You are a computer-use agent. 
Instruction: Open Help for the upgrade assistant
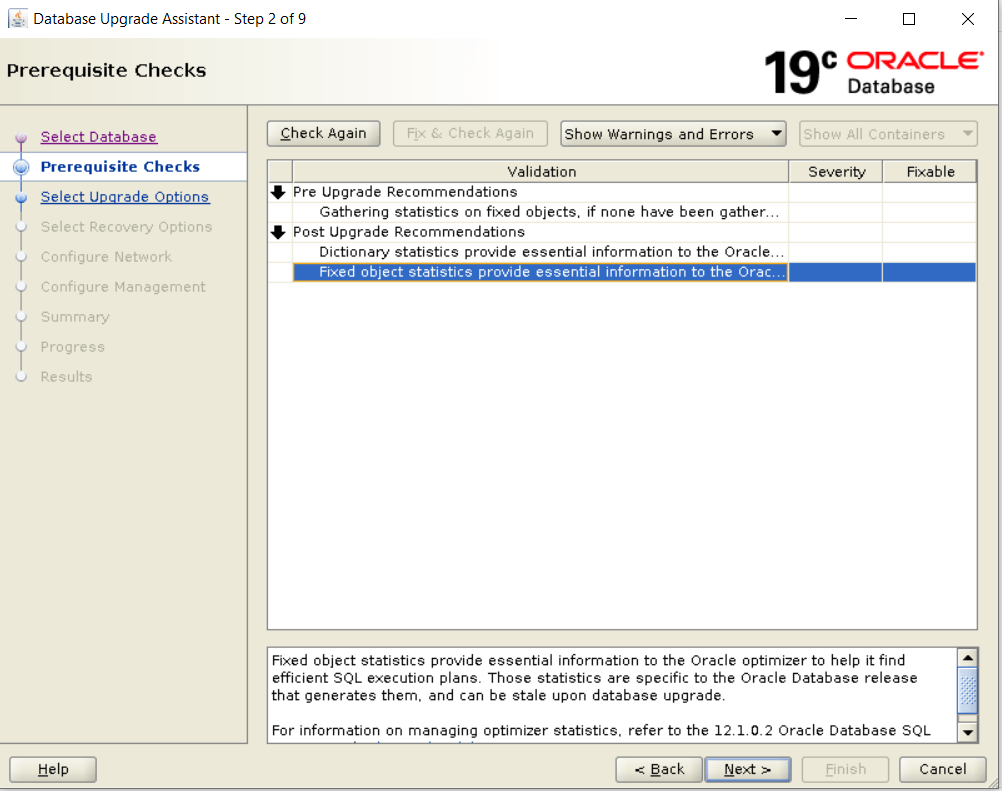(53, 769)
